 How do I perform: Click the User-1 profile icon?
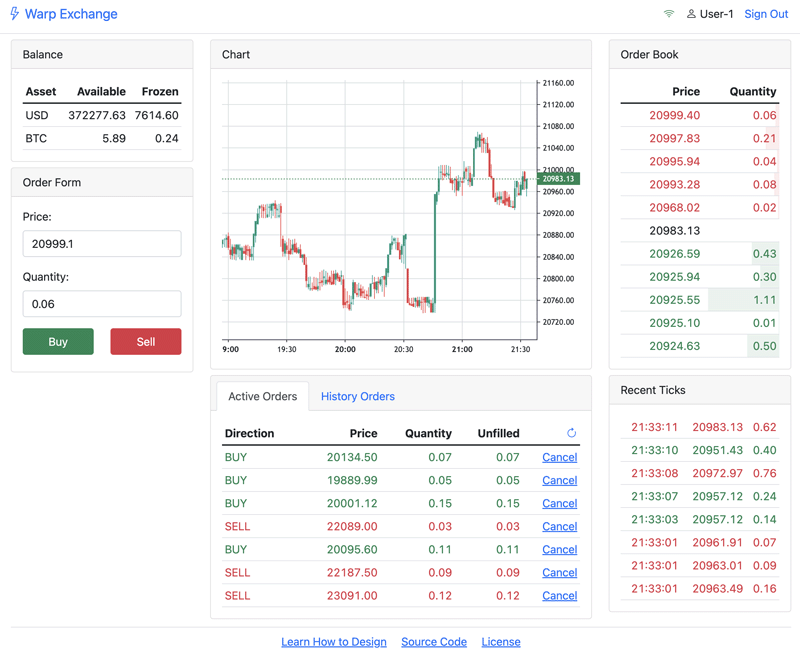click(x=691, y=14)
